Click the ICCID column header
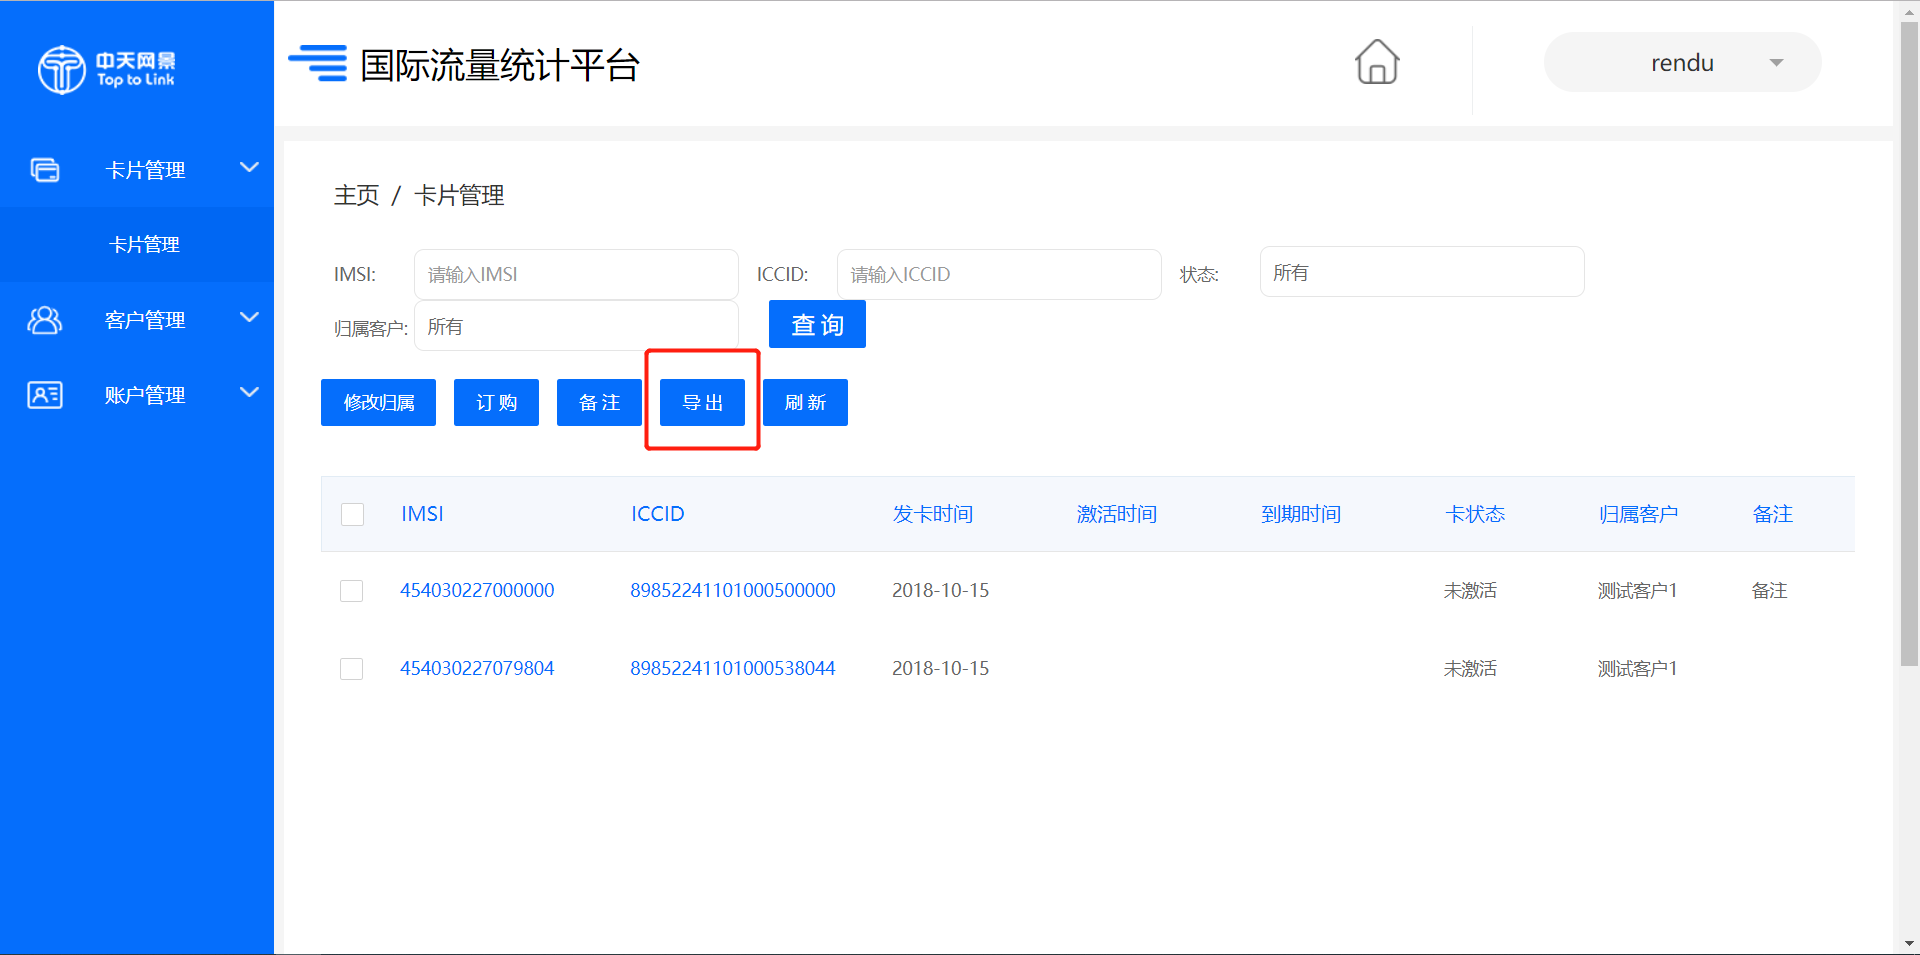The height and width of the screenshot is (955, 1920). [x=658, y=514]
